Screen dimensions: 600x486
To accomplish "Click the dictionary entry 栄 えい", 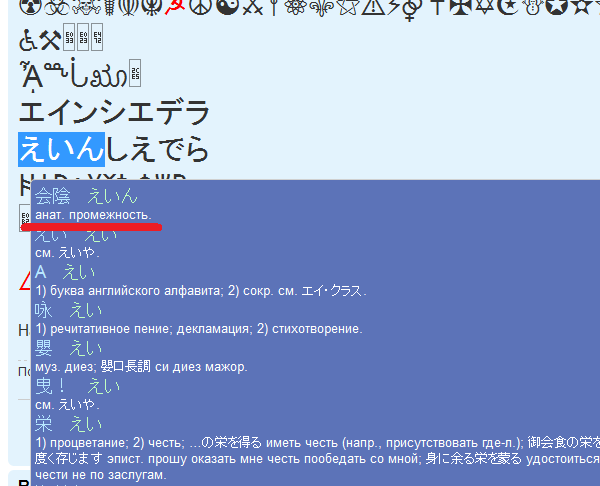I will [69, 423].
